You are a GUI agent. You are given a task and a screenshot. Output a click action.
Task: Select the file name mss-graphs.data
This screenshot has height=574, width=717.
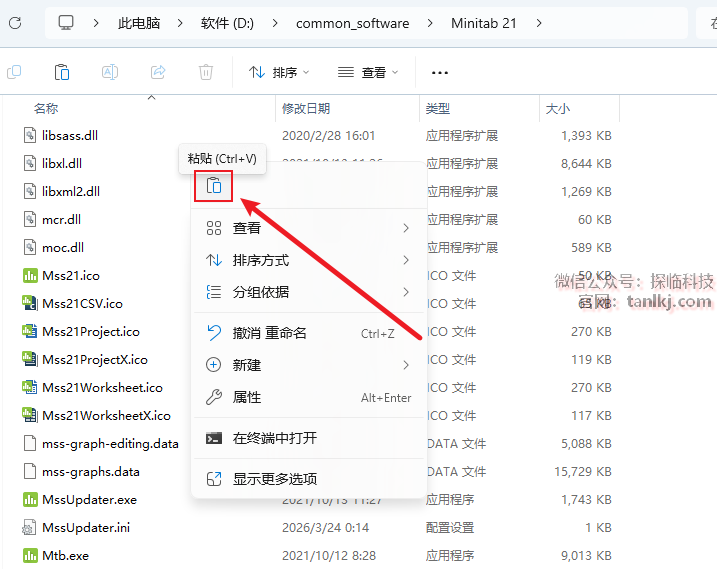(x=91, y=472)
